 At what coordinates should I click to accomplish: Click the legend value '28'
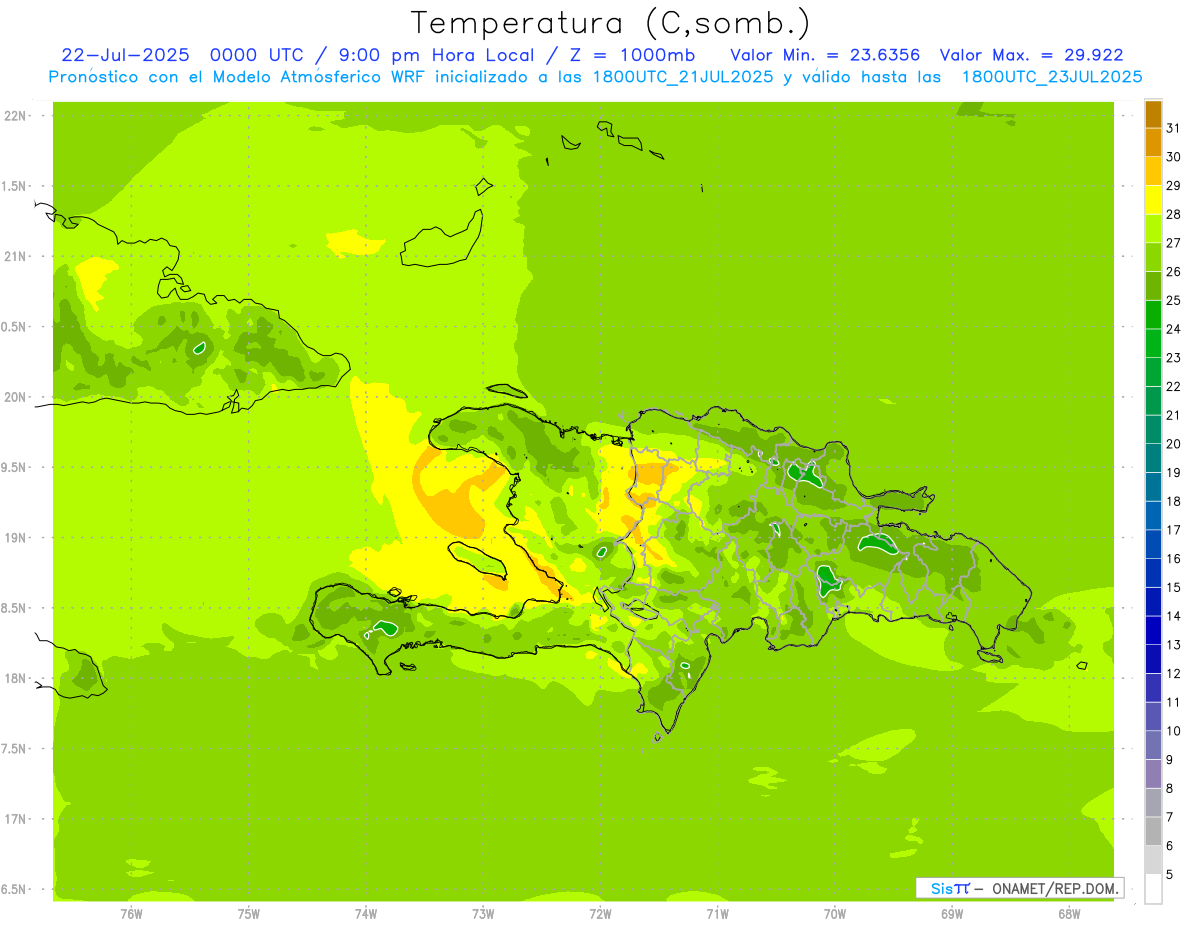[1174, 214]
